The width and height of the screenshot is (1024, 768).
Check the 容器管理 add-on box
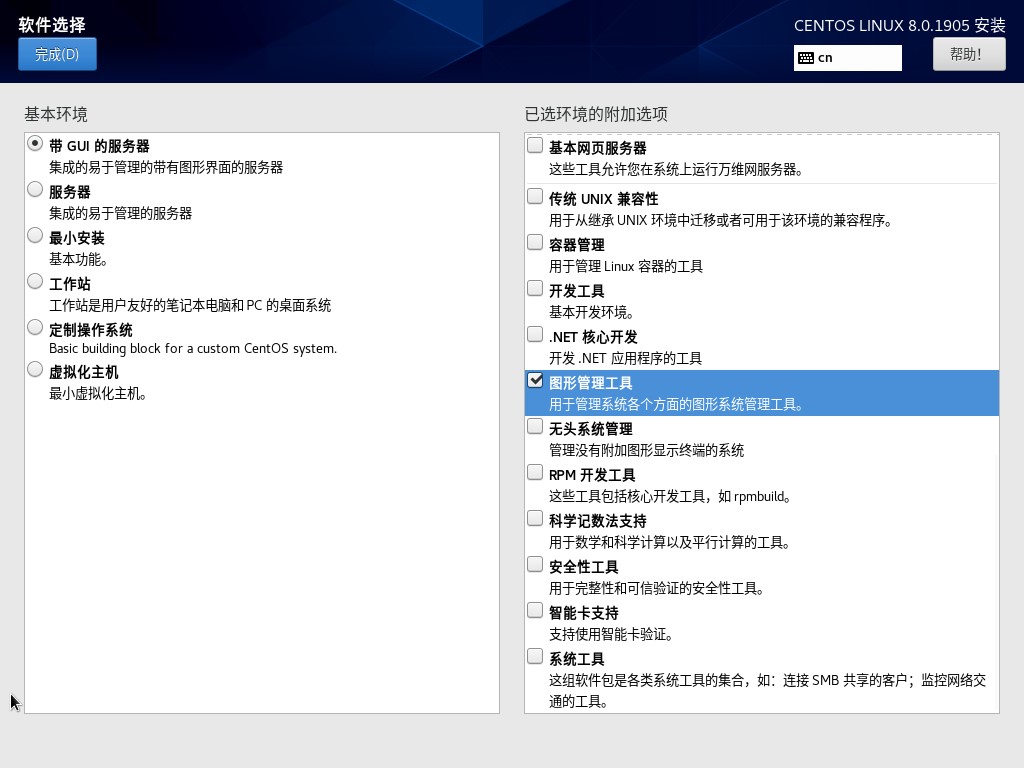point(535,242)
